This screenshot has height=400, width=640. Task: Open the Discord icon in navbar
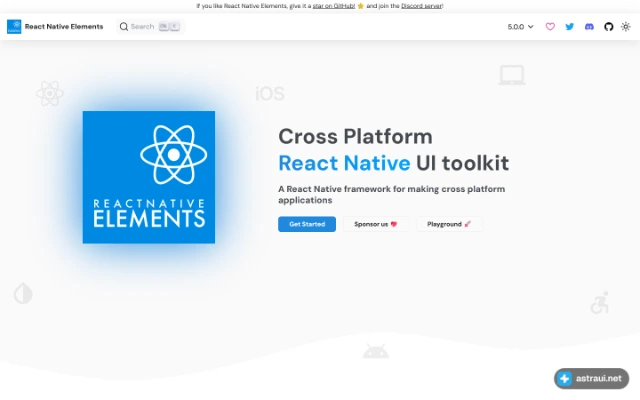coord(589,27)
